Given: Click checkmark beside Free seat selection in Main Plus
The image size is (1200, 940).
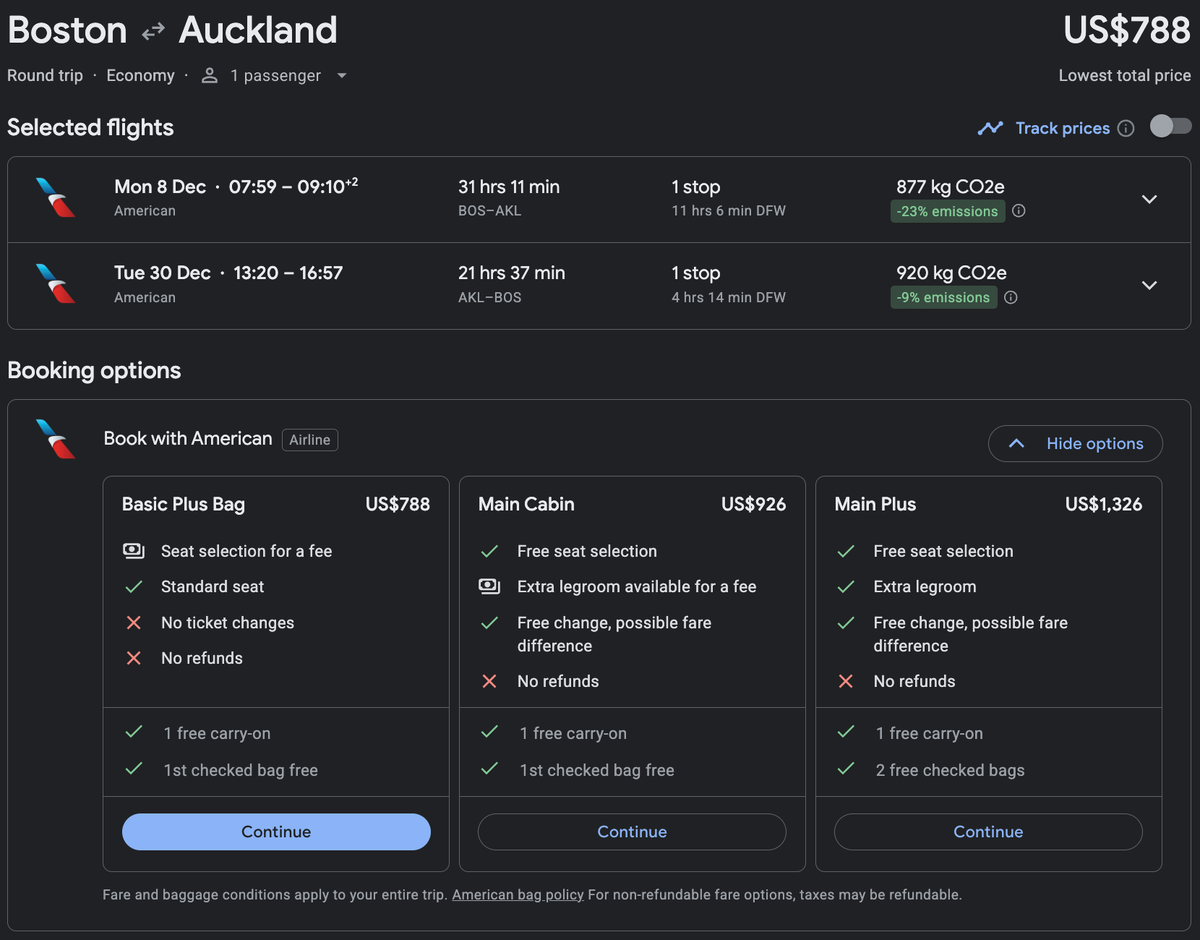Looking at the screenshot, I should pos(846,551).
